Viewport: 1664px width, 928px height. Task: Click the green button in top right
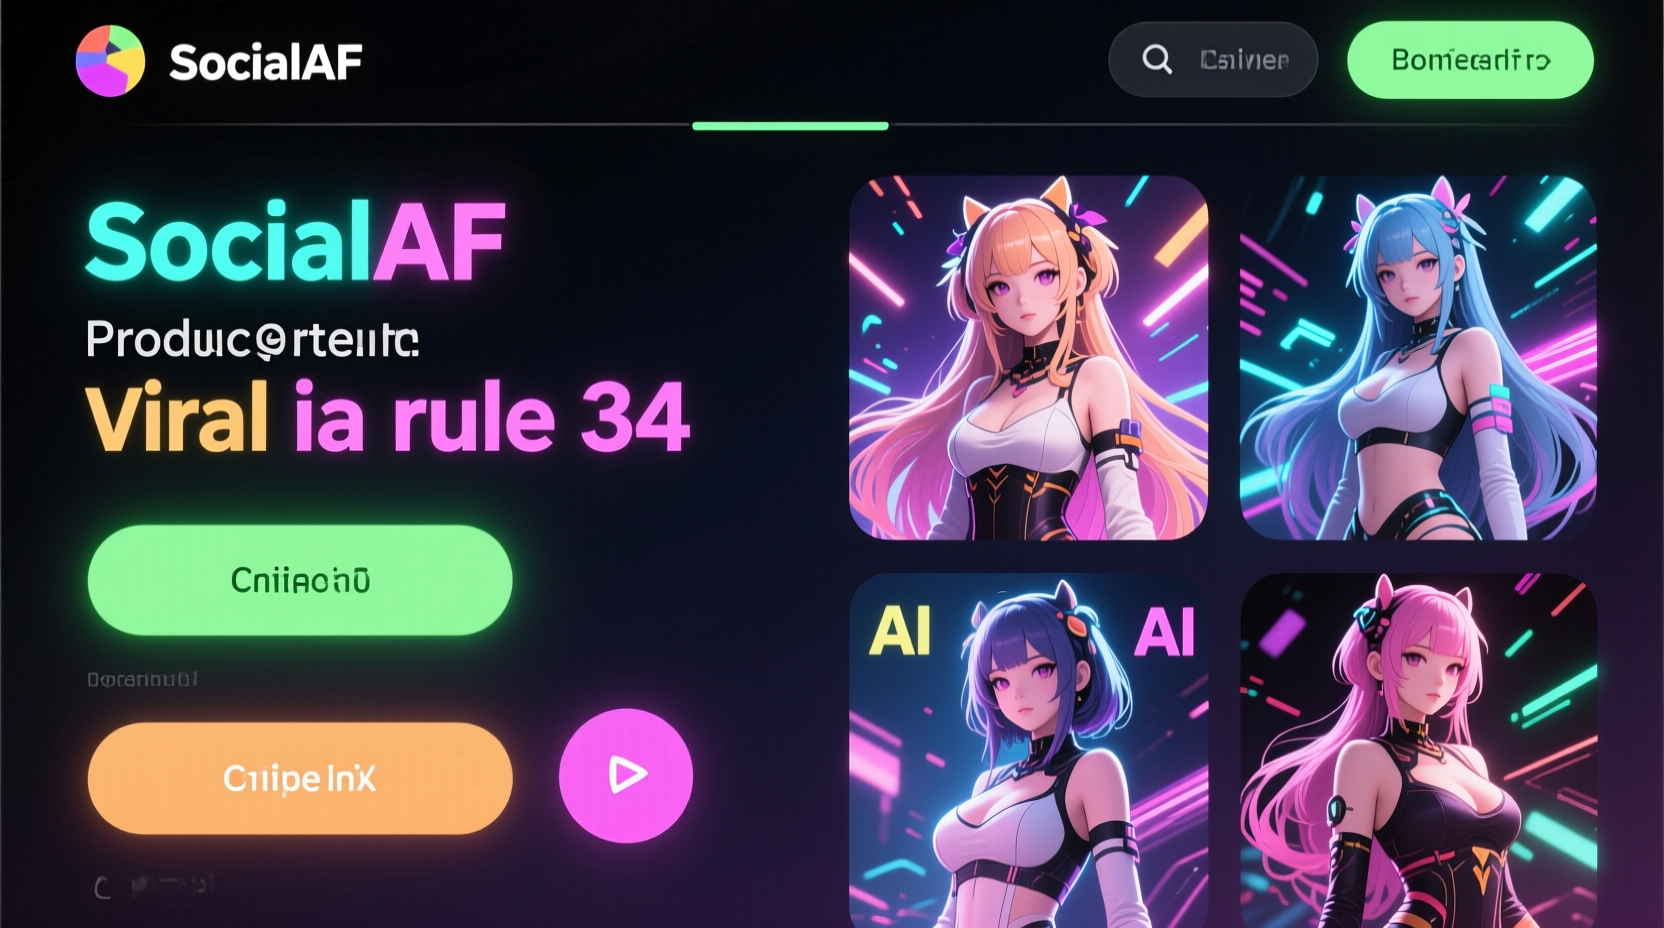click(x=1470, y=60)
